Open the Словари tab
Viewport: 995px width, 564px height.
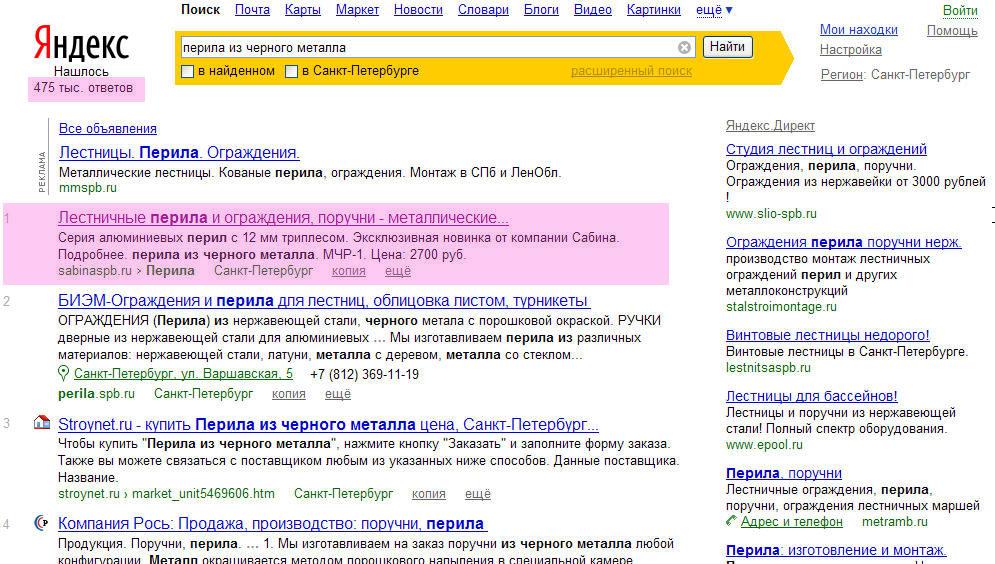tap(484, 10)
